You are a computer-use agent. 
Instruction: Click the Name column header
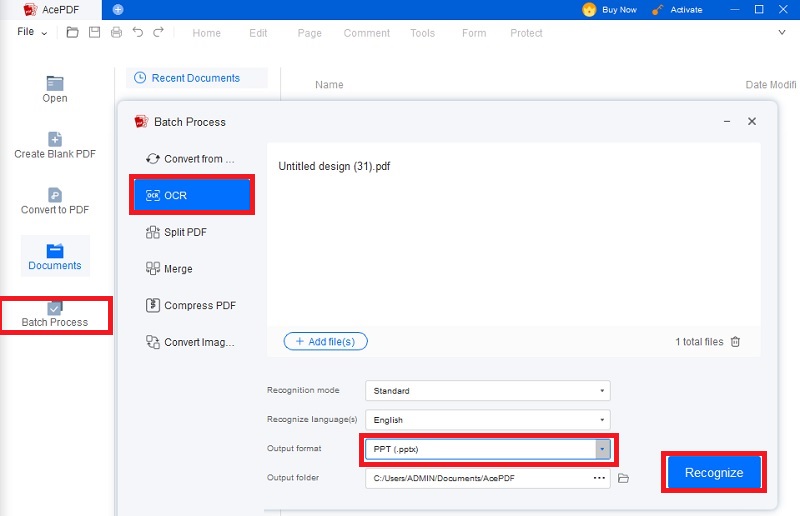pyautogui.click(x=329, y=85)
